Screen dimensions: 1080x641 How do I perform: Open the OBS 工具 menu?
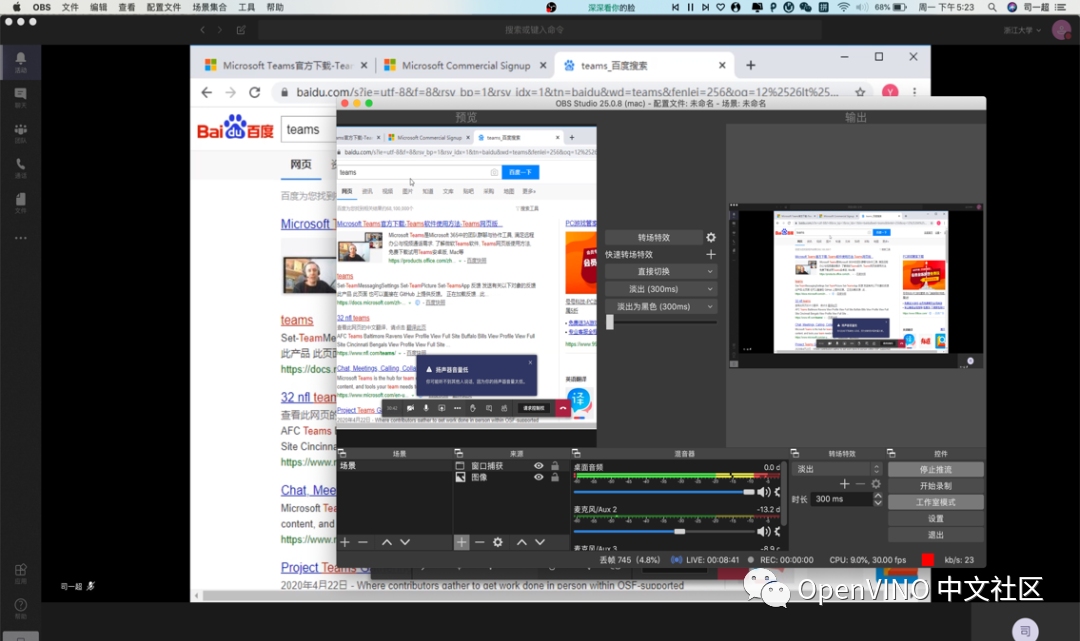tap(247, 7)
